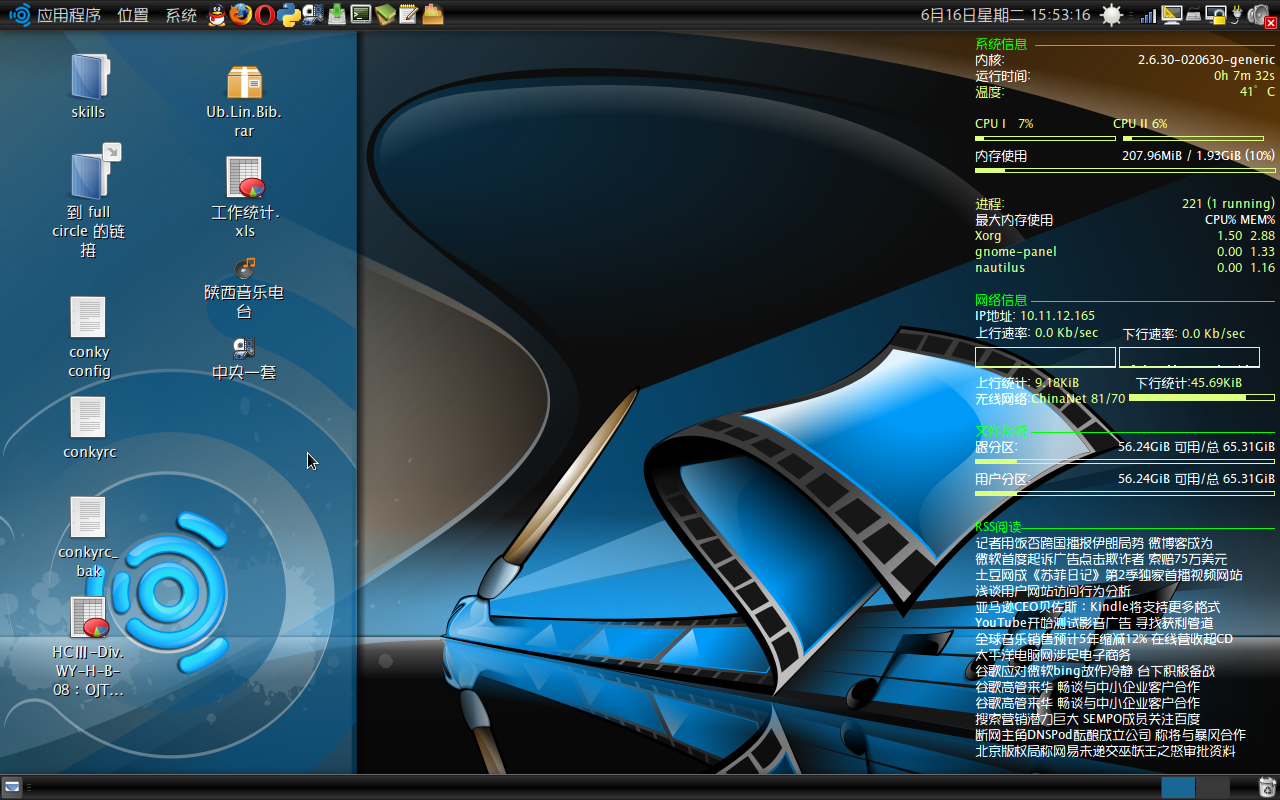Click the gnome-panel process row
1280x800 pixels.
1125,252
